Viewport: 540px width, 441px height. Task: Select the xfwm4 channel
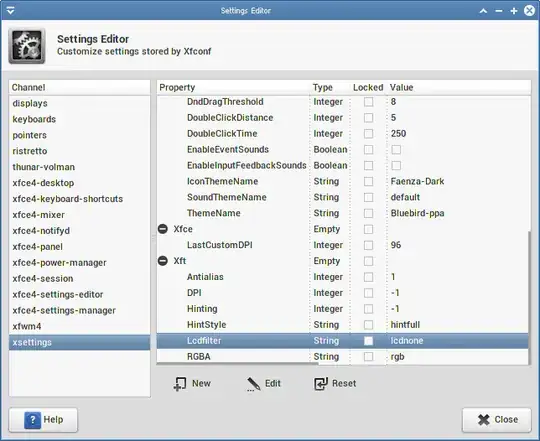pos(80,326)
